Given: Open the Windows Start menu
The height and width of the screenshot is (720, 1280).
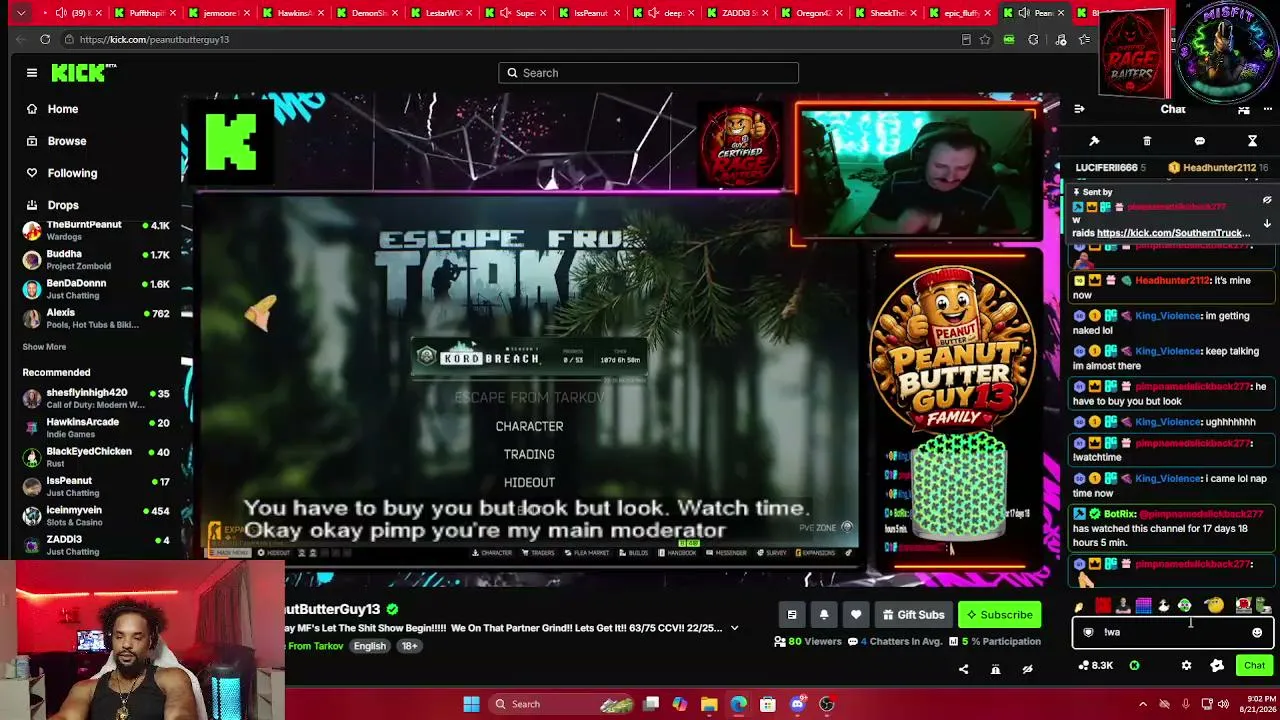Looking at the screenshot, I should (471, 704).
